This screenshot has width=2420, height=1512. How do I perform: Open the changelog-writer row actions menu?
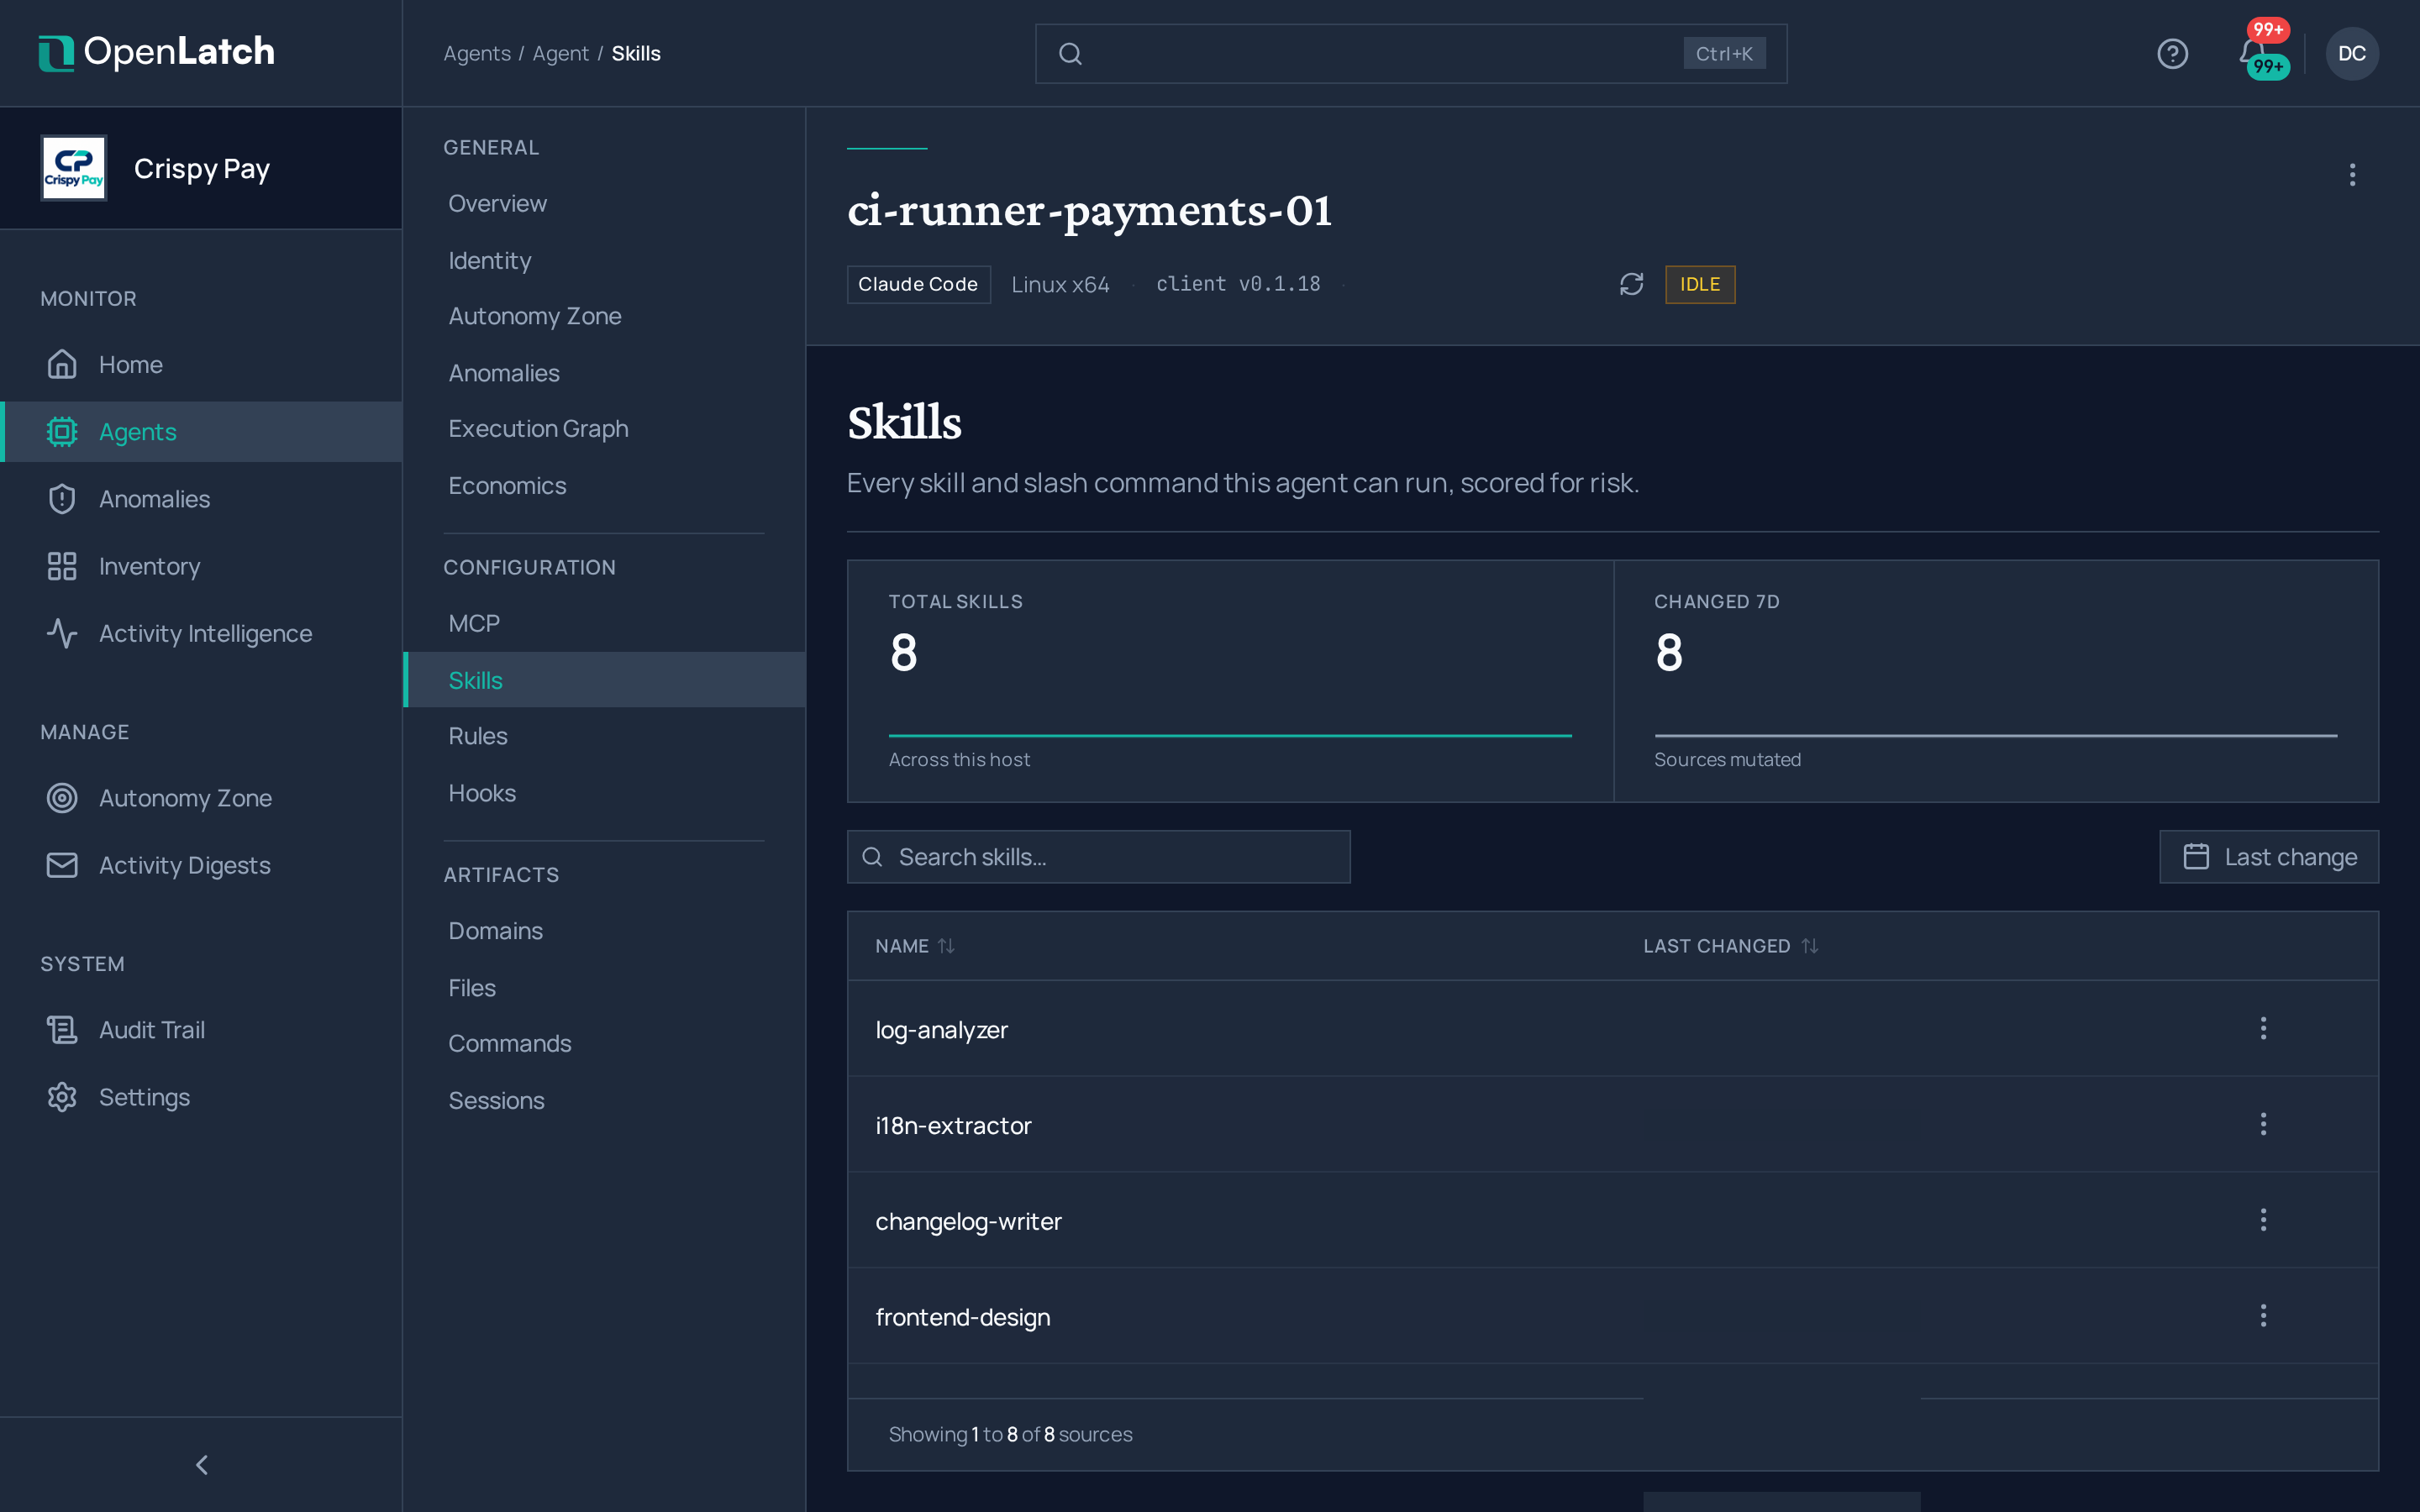click(x=2263, y=1220)
